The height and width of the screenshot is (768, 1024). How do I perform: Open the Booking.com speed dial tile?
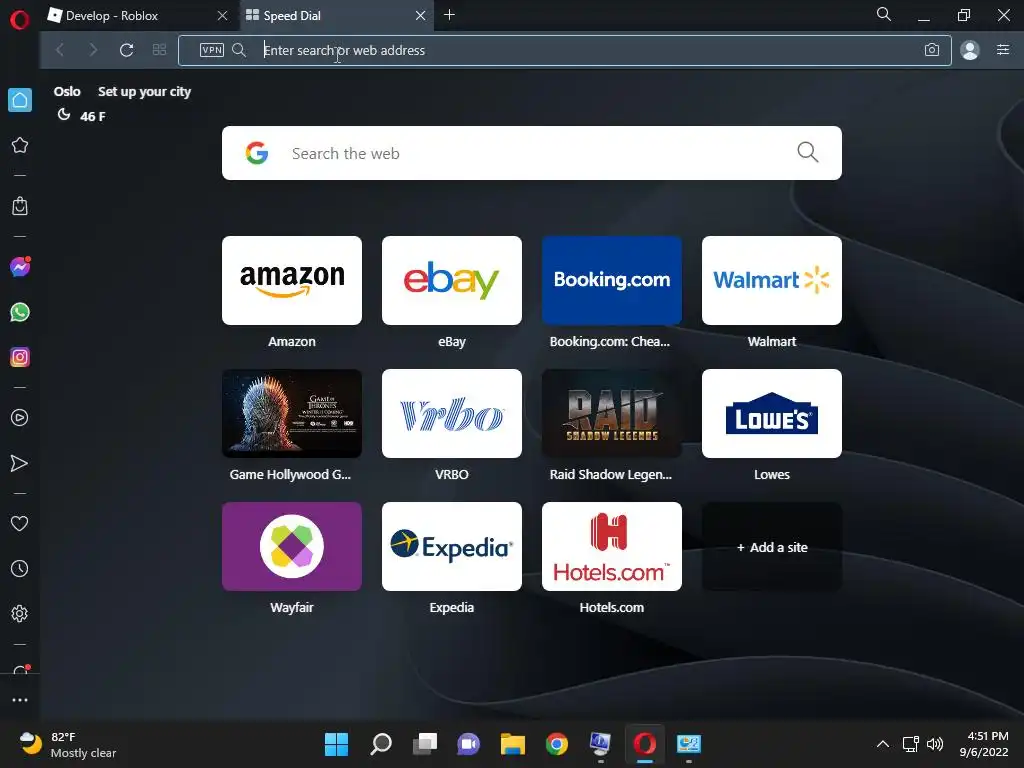[x=612, y=280]
